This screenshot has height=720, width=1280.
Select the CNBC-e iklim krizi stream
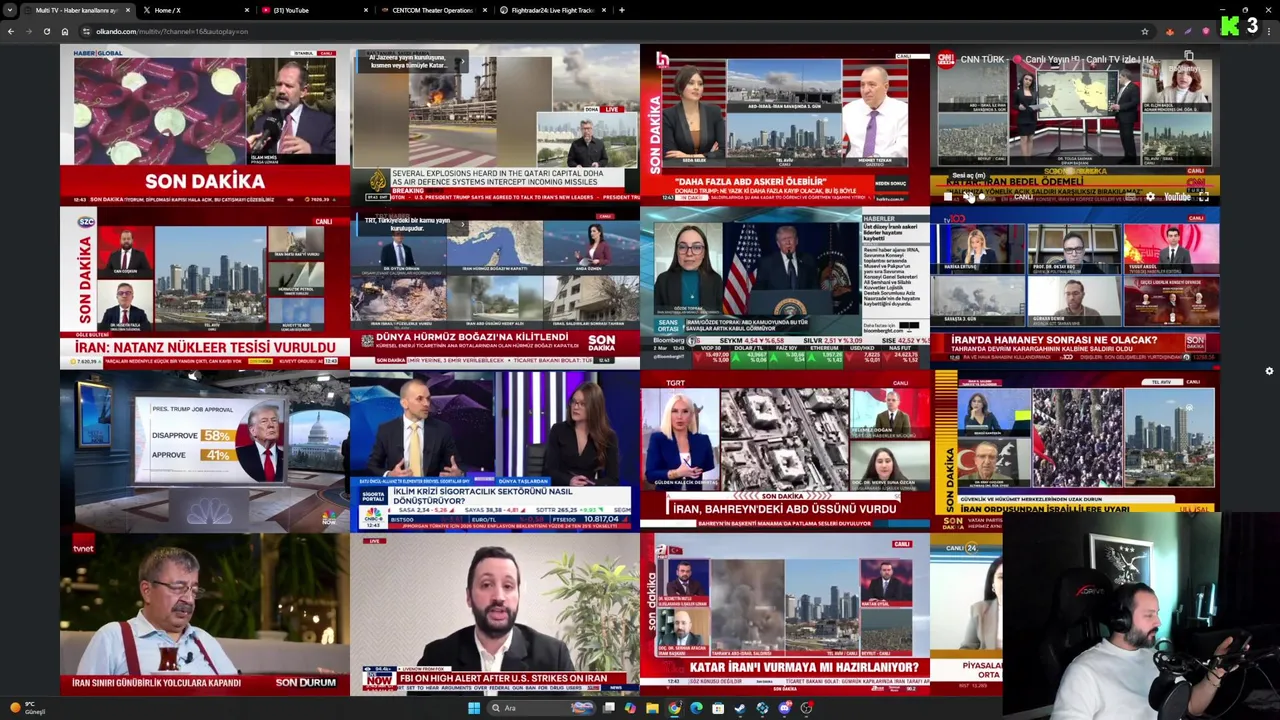tap(495, 452)
